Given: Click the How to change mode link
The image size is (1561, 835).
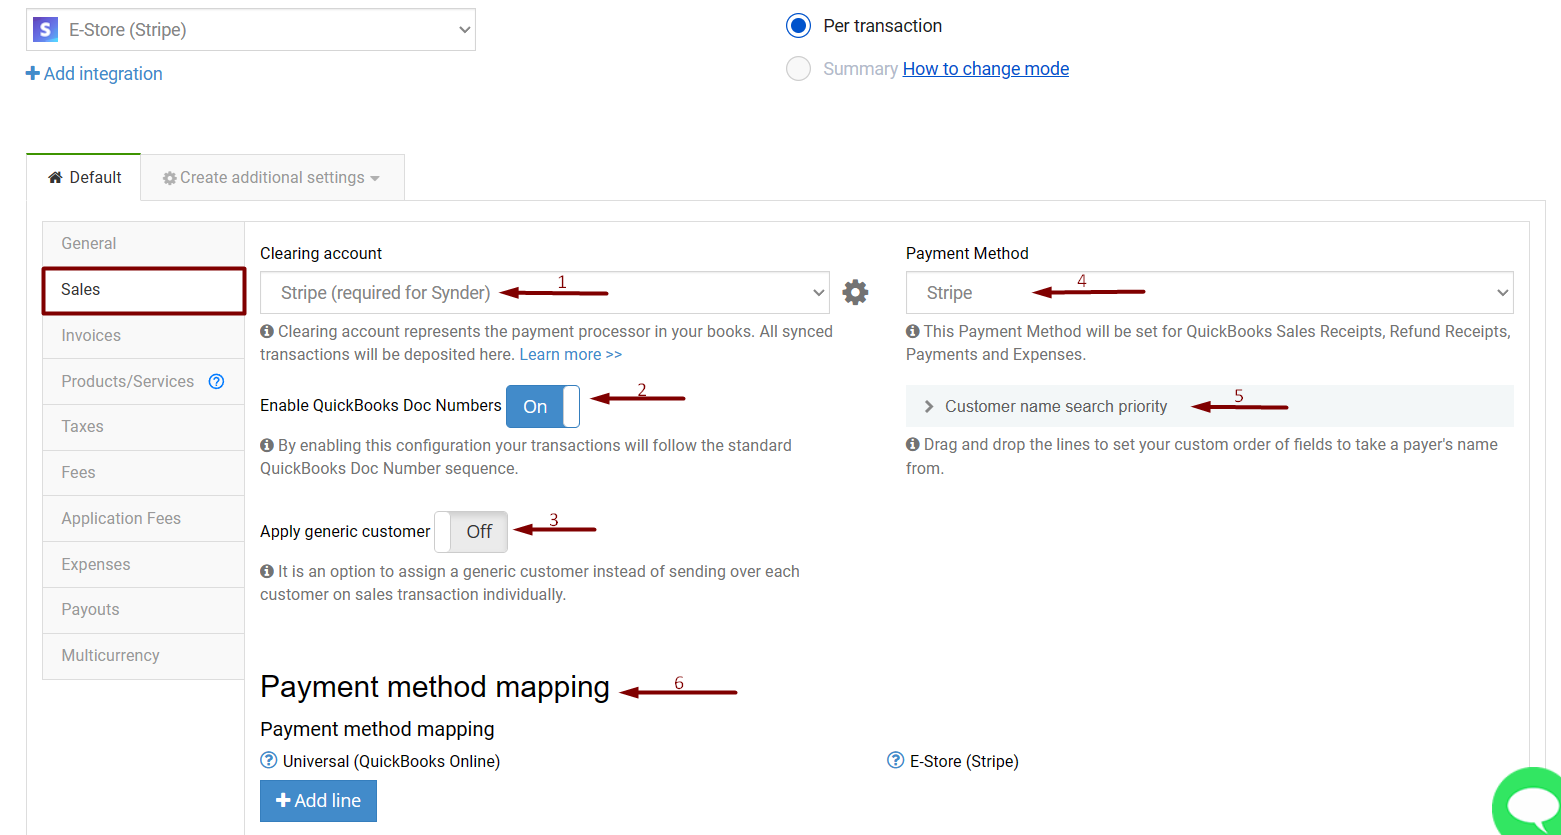Looking at the screenshot, I should coord(986,69).
